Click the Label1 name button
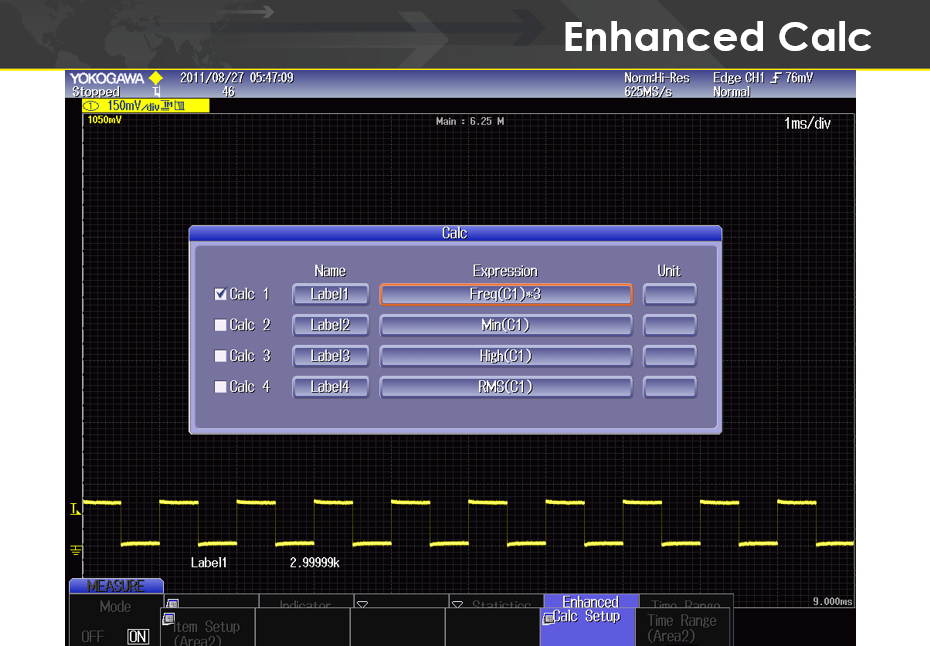Viewport: 930px width, 646px height. [x=330, y=294]
